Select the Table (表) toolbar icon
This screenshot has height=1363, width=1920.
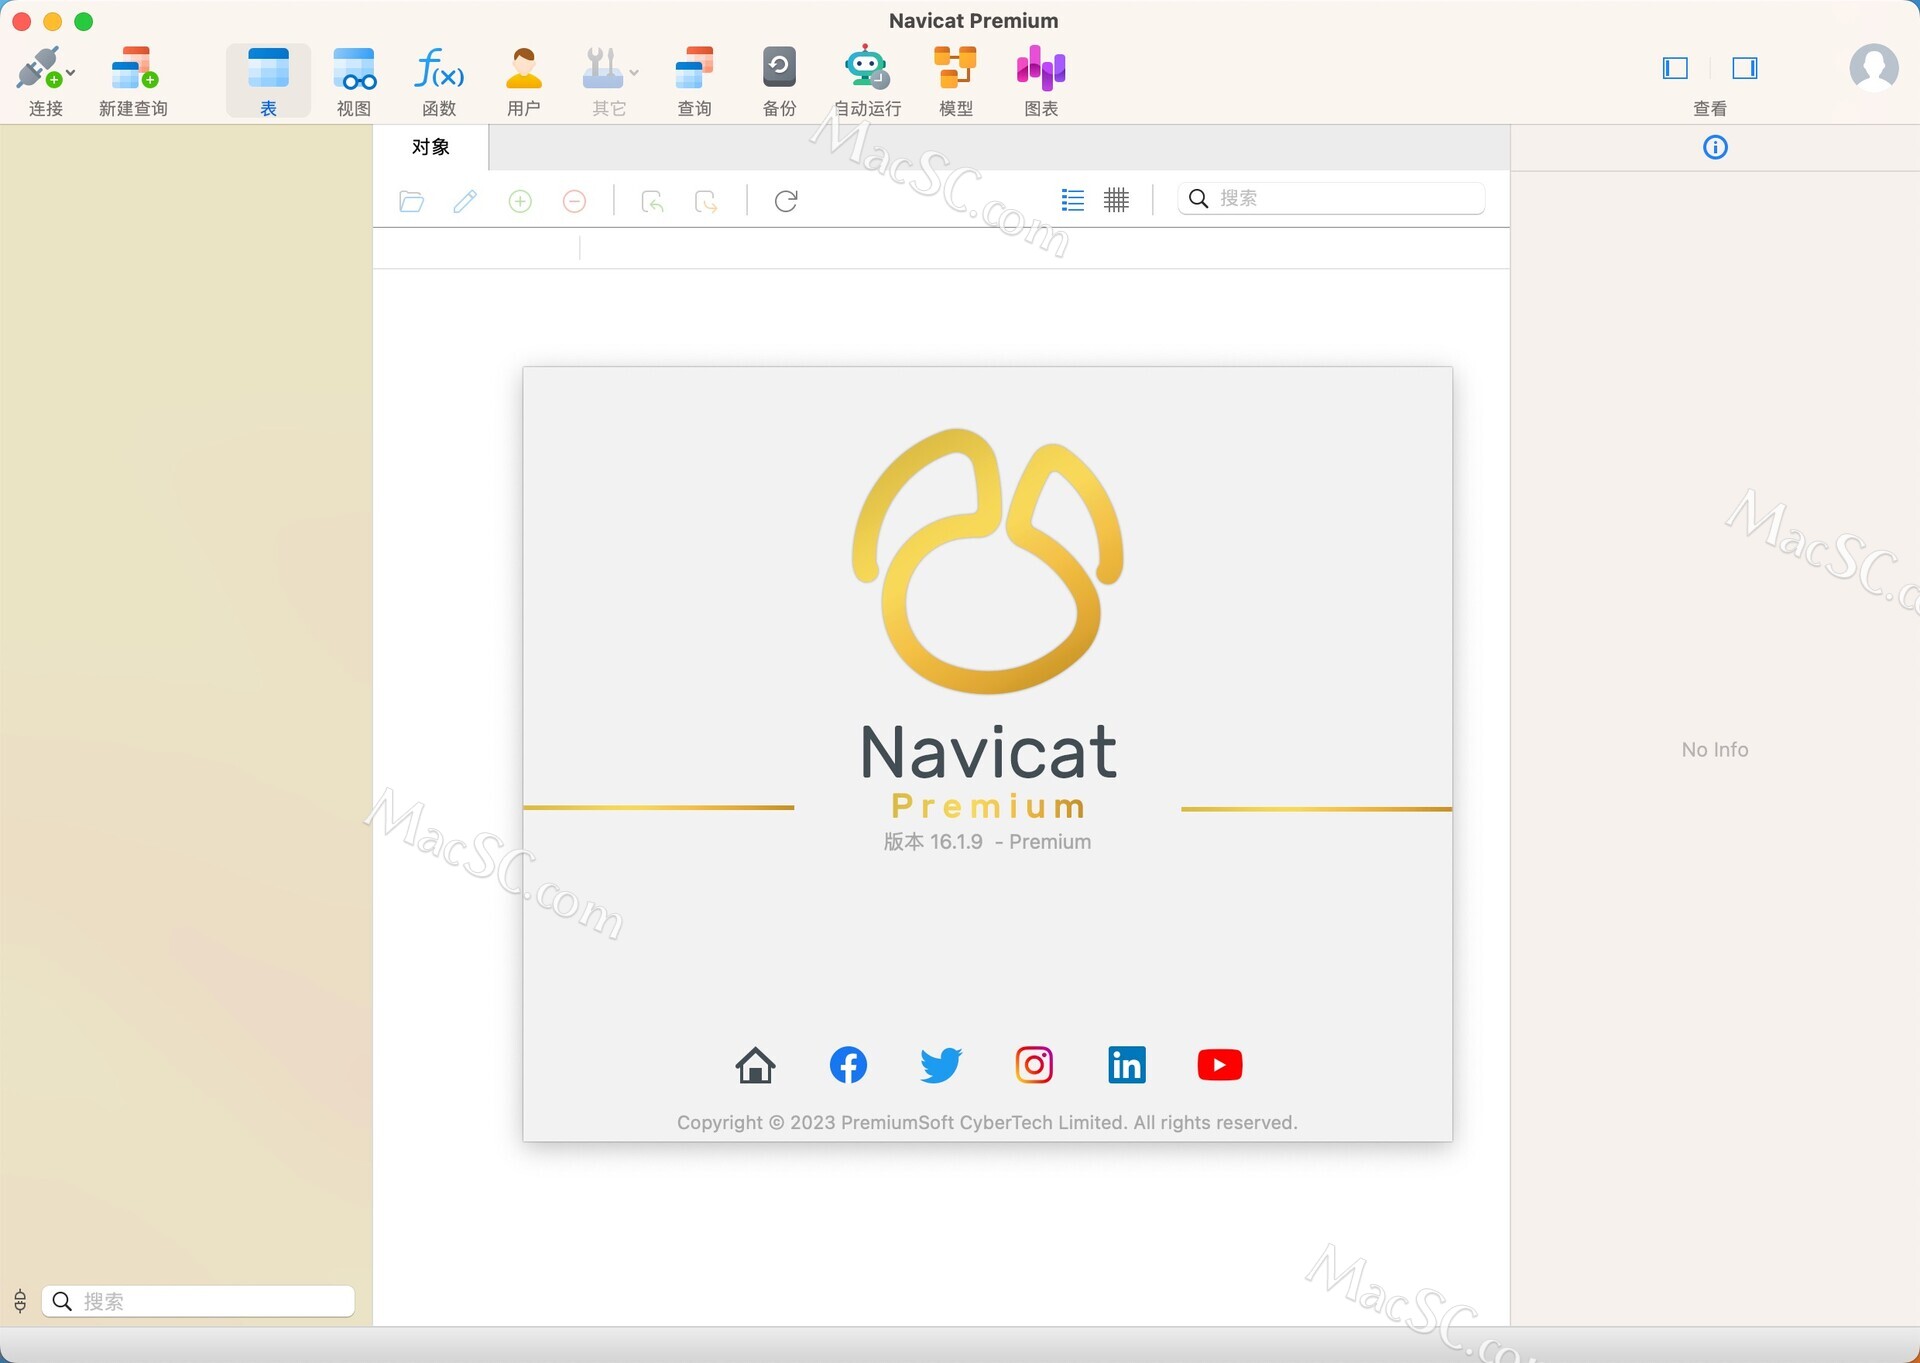click(x=268, y=68)
